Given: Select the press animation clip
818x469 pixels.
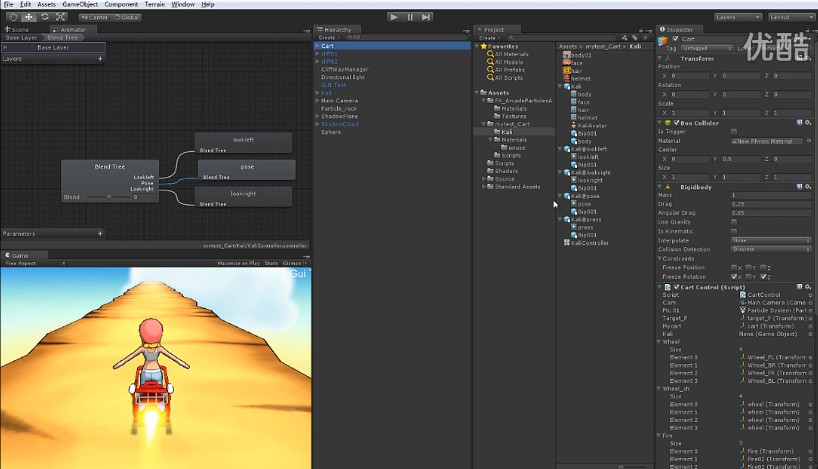Looking at the screenshot, I should tap(582, 227).
